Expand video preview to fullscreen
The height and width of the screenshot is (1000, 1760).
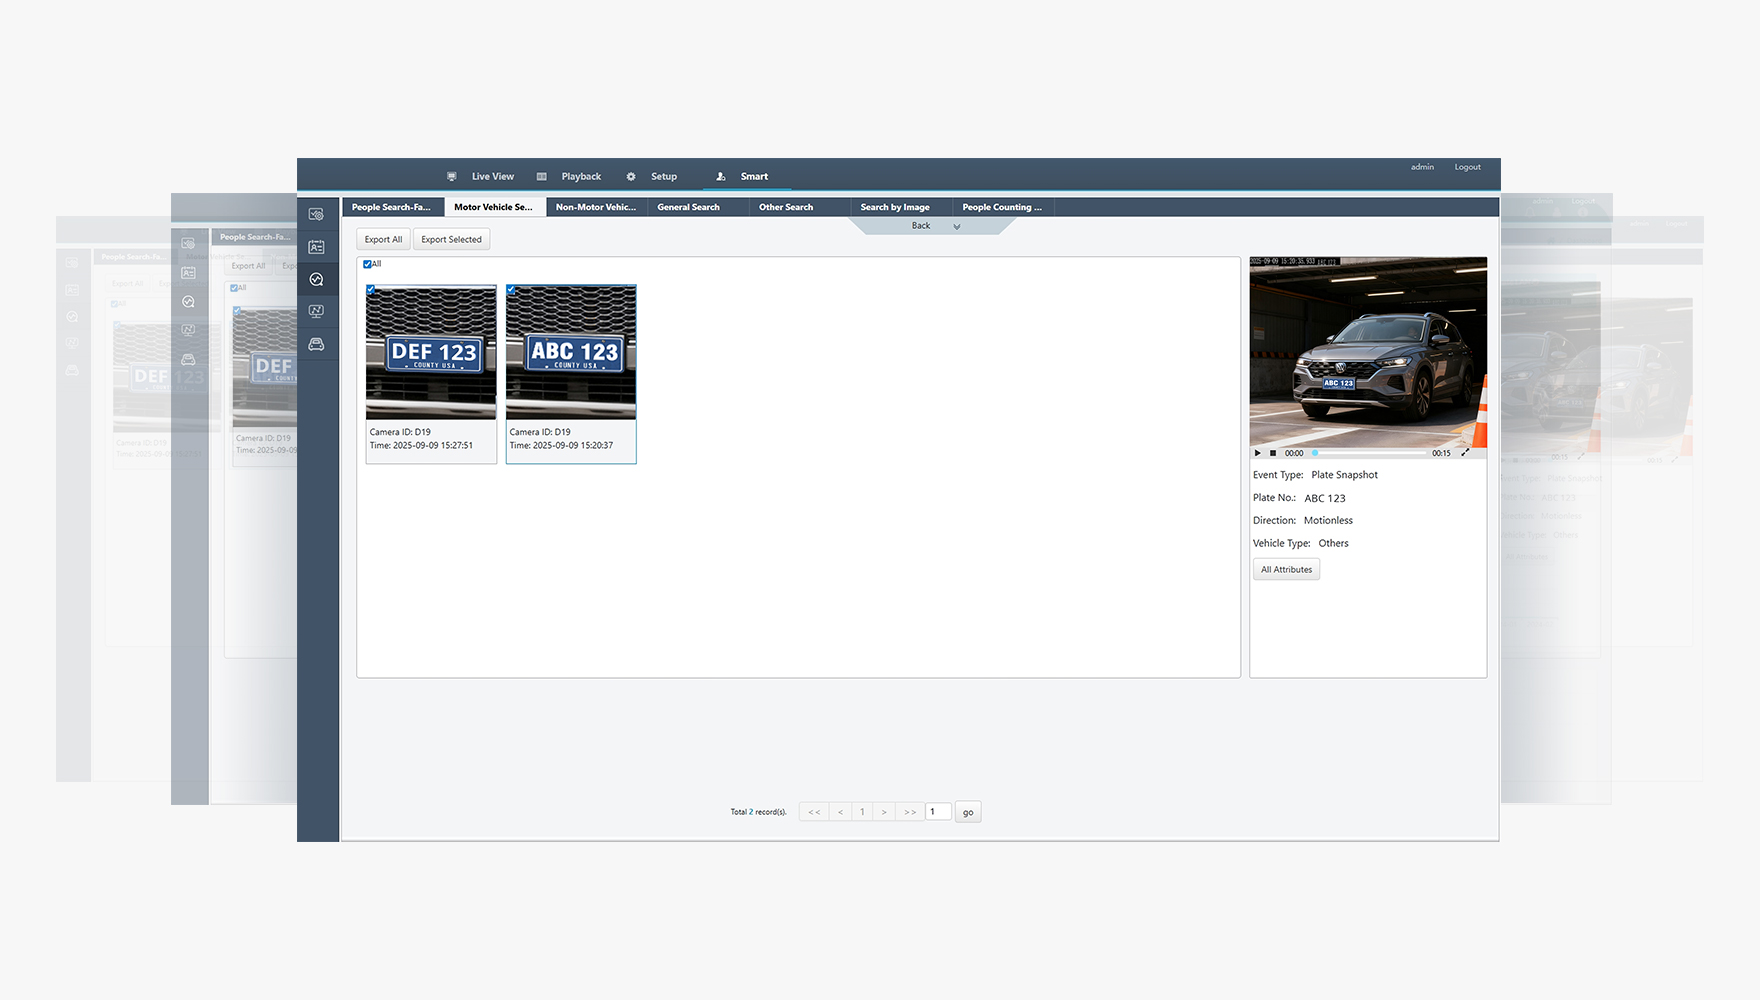point(1465,453)
